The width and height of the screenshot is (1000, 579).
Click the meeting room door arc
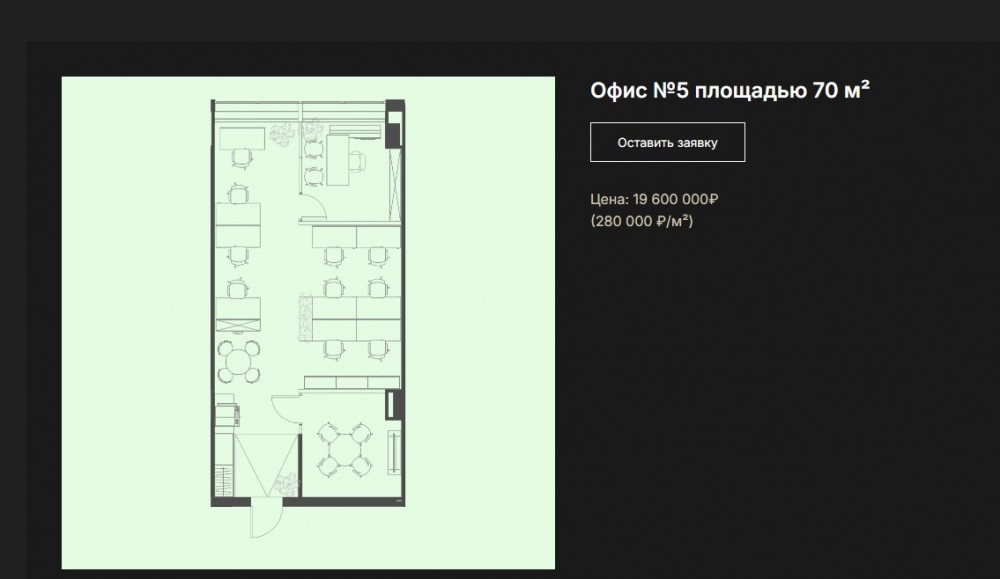click(286, 409)
